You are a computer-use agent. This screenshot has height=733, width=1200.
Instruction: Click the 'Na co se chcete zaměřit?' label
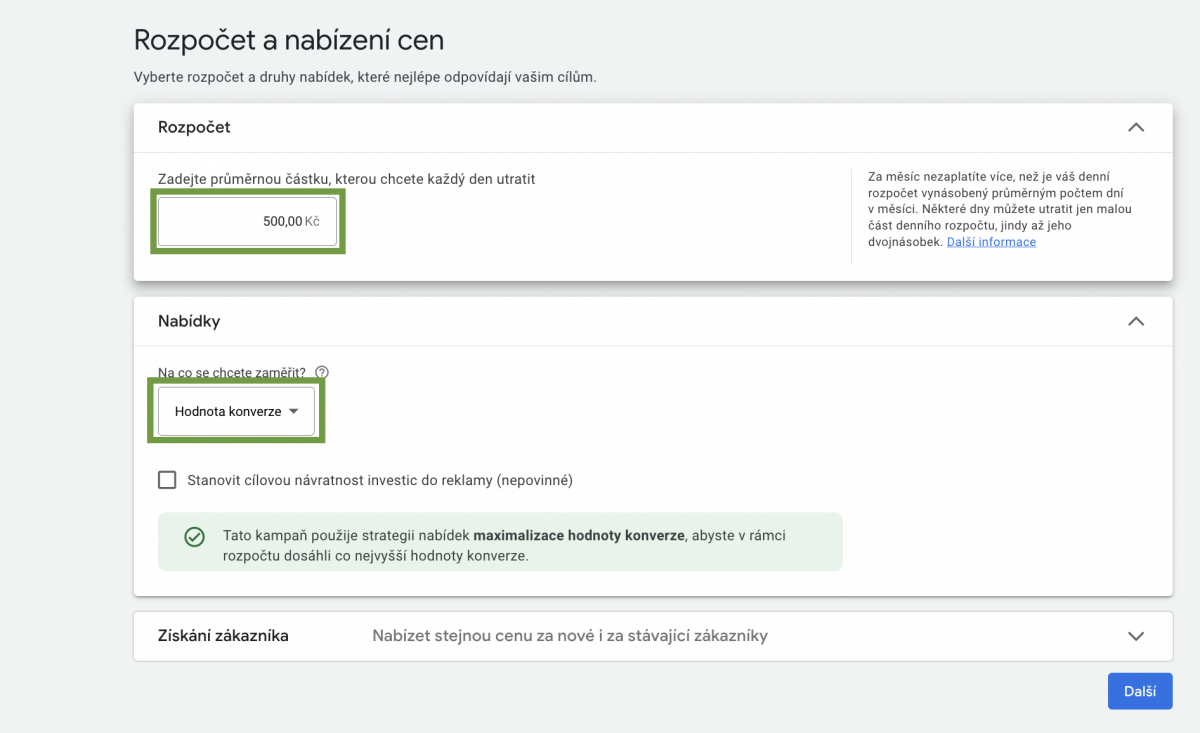[232, 373]
